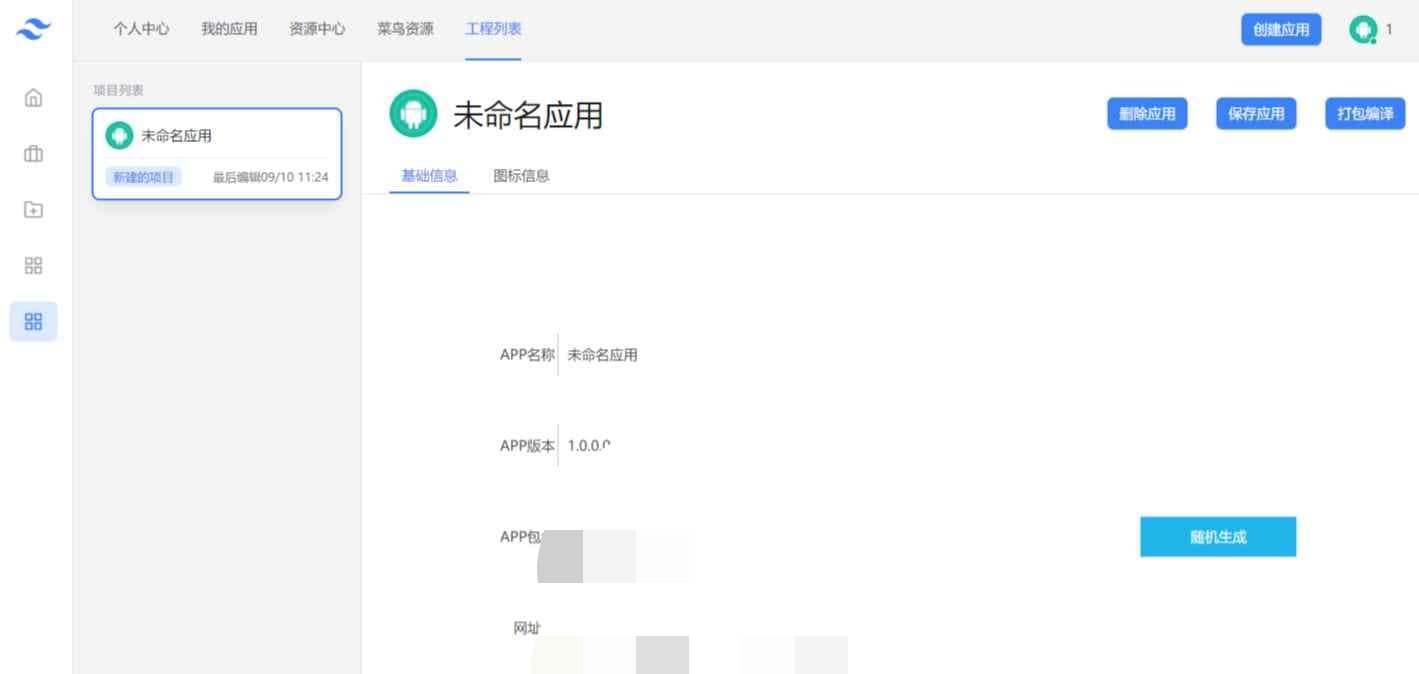The image size is (1419, 674).
Task: Click the 创建应用 button
Action: 1280,29
